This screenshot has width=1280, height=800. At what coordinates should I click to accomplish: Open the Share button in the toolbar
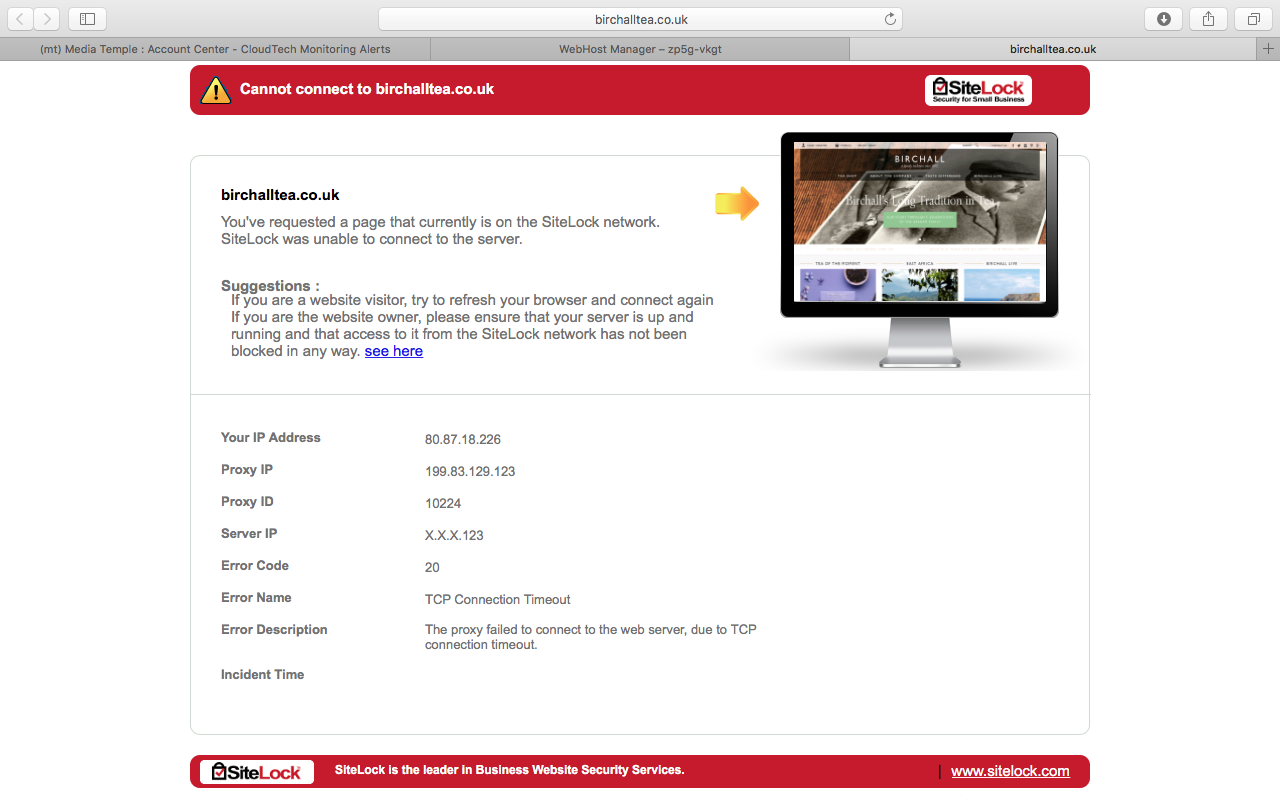[1209, 19]
